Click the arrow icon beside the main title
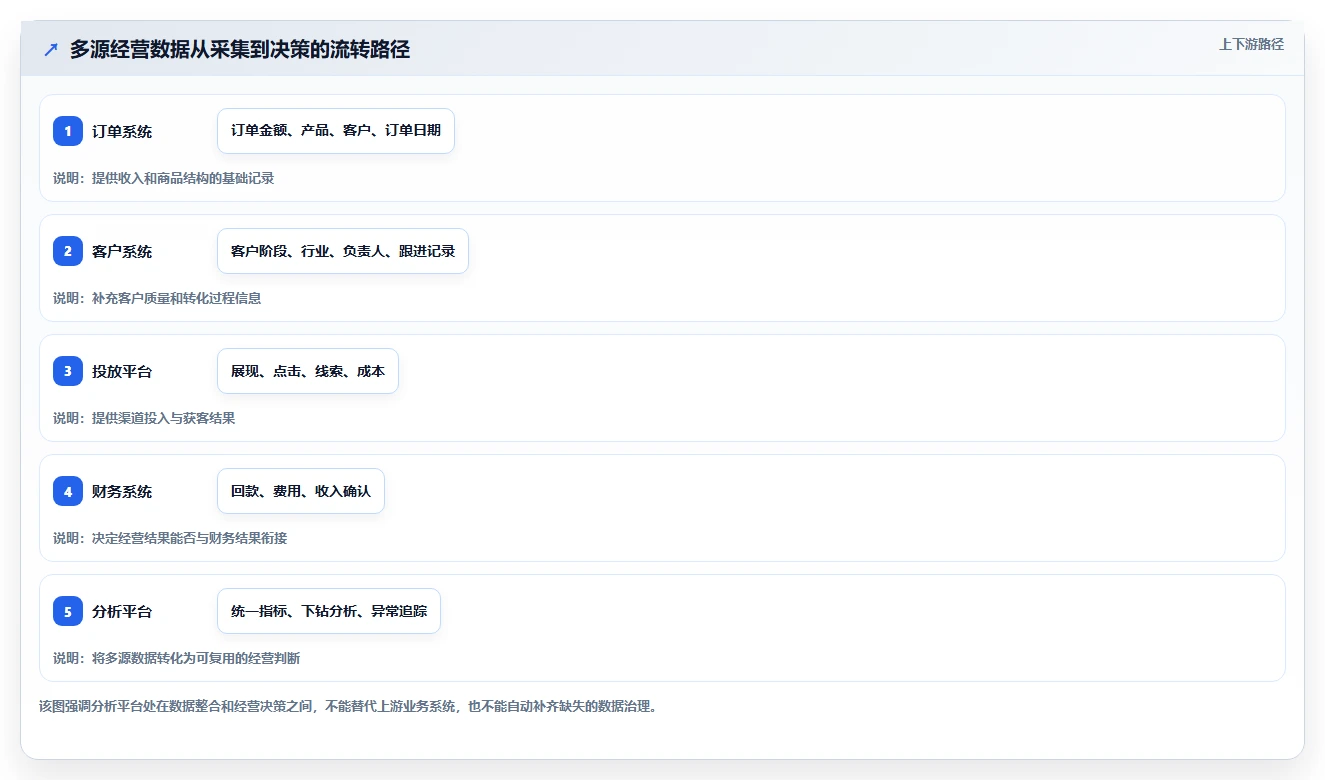1325x780 pixels. [x=51, y=50]
